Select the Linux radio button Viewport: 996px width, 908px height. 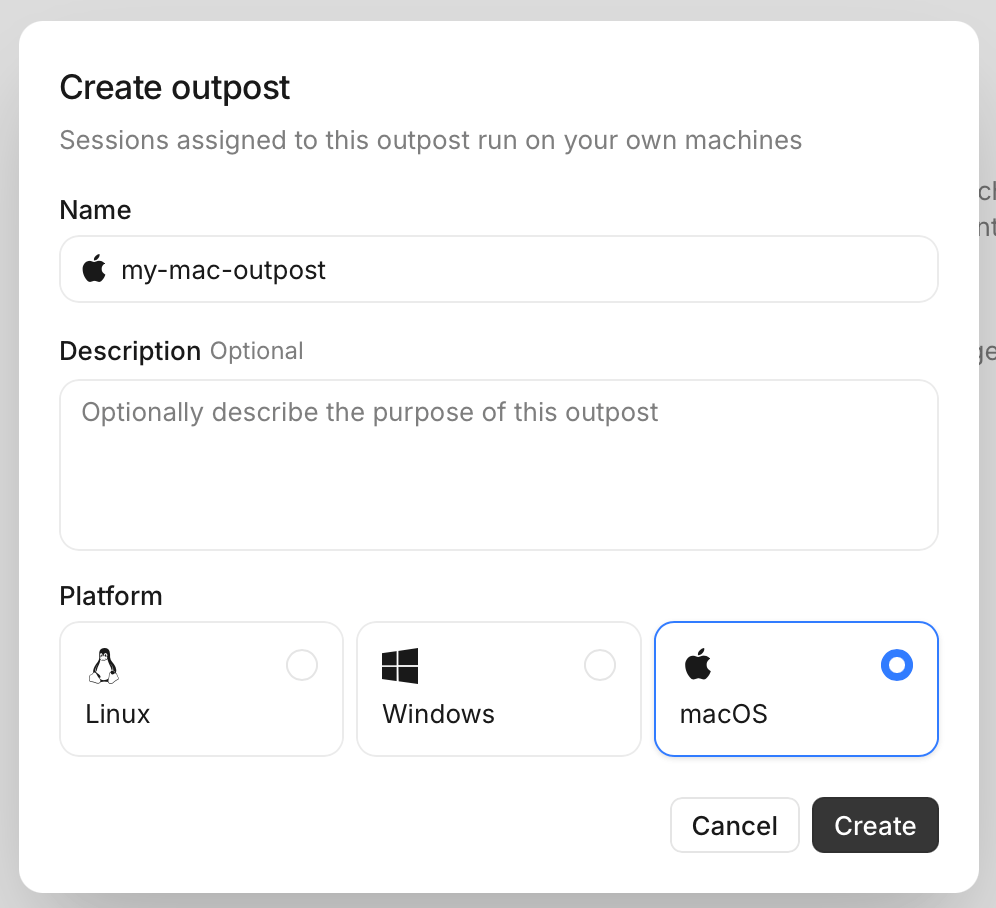coord(302,665)
